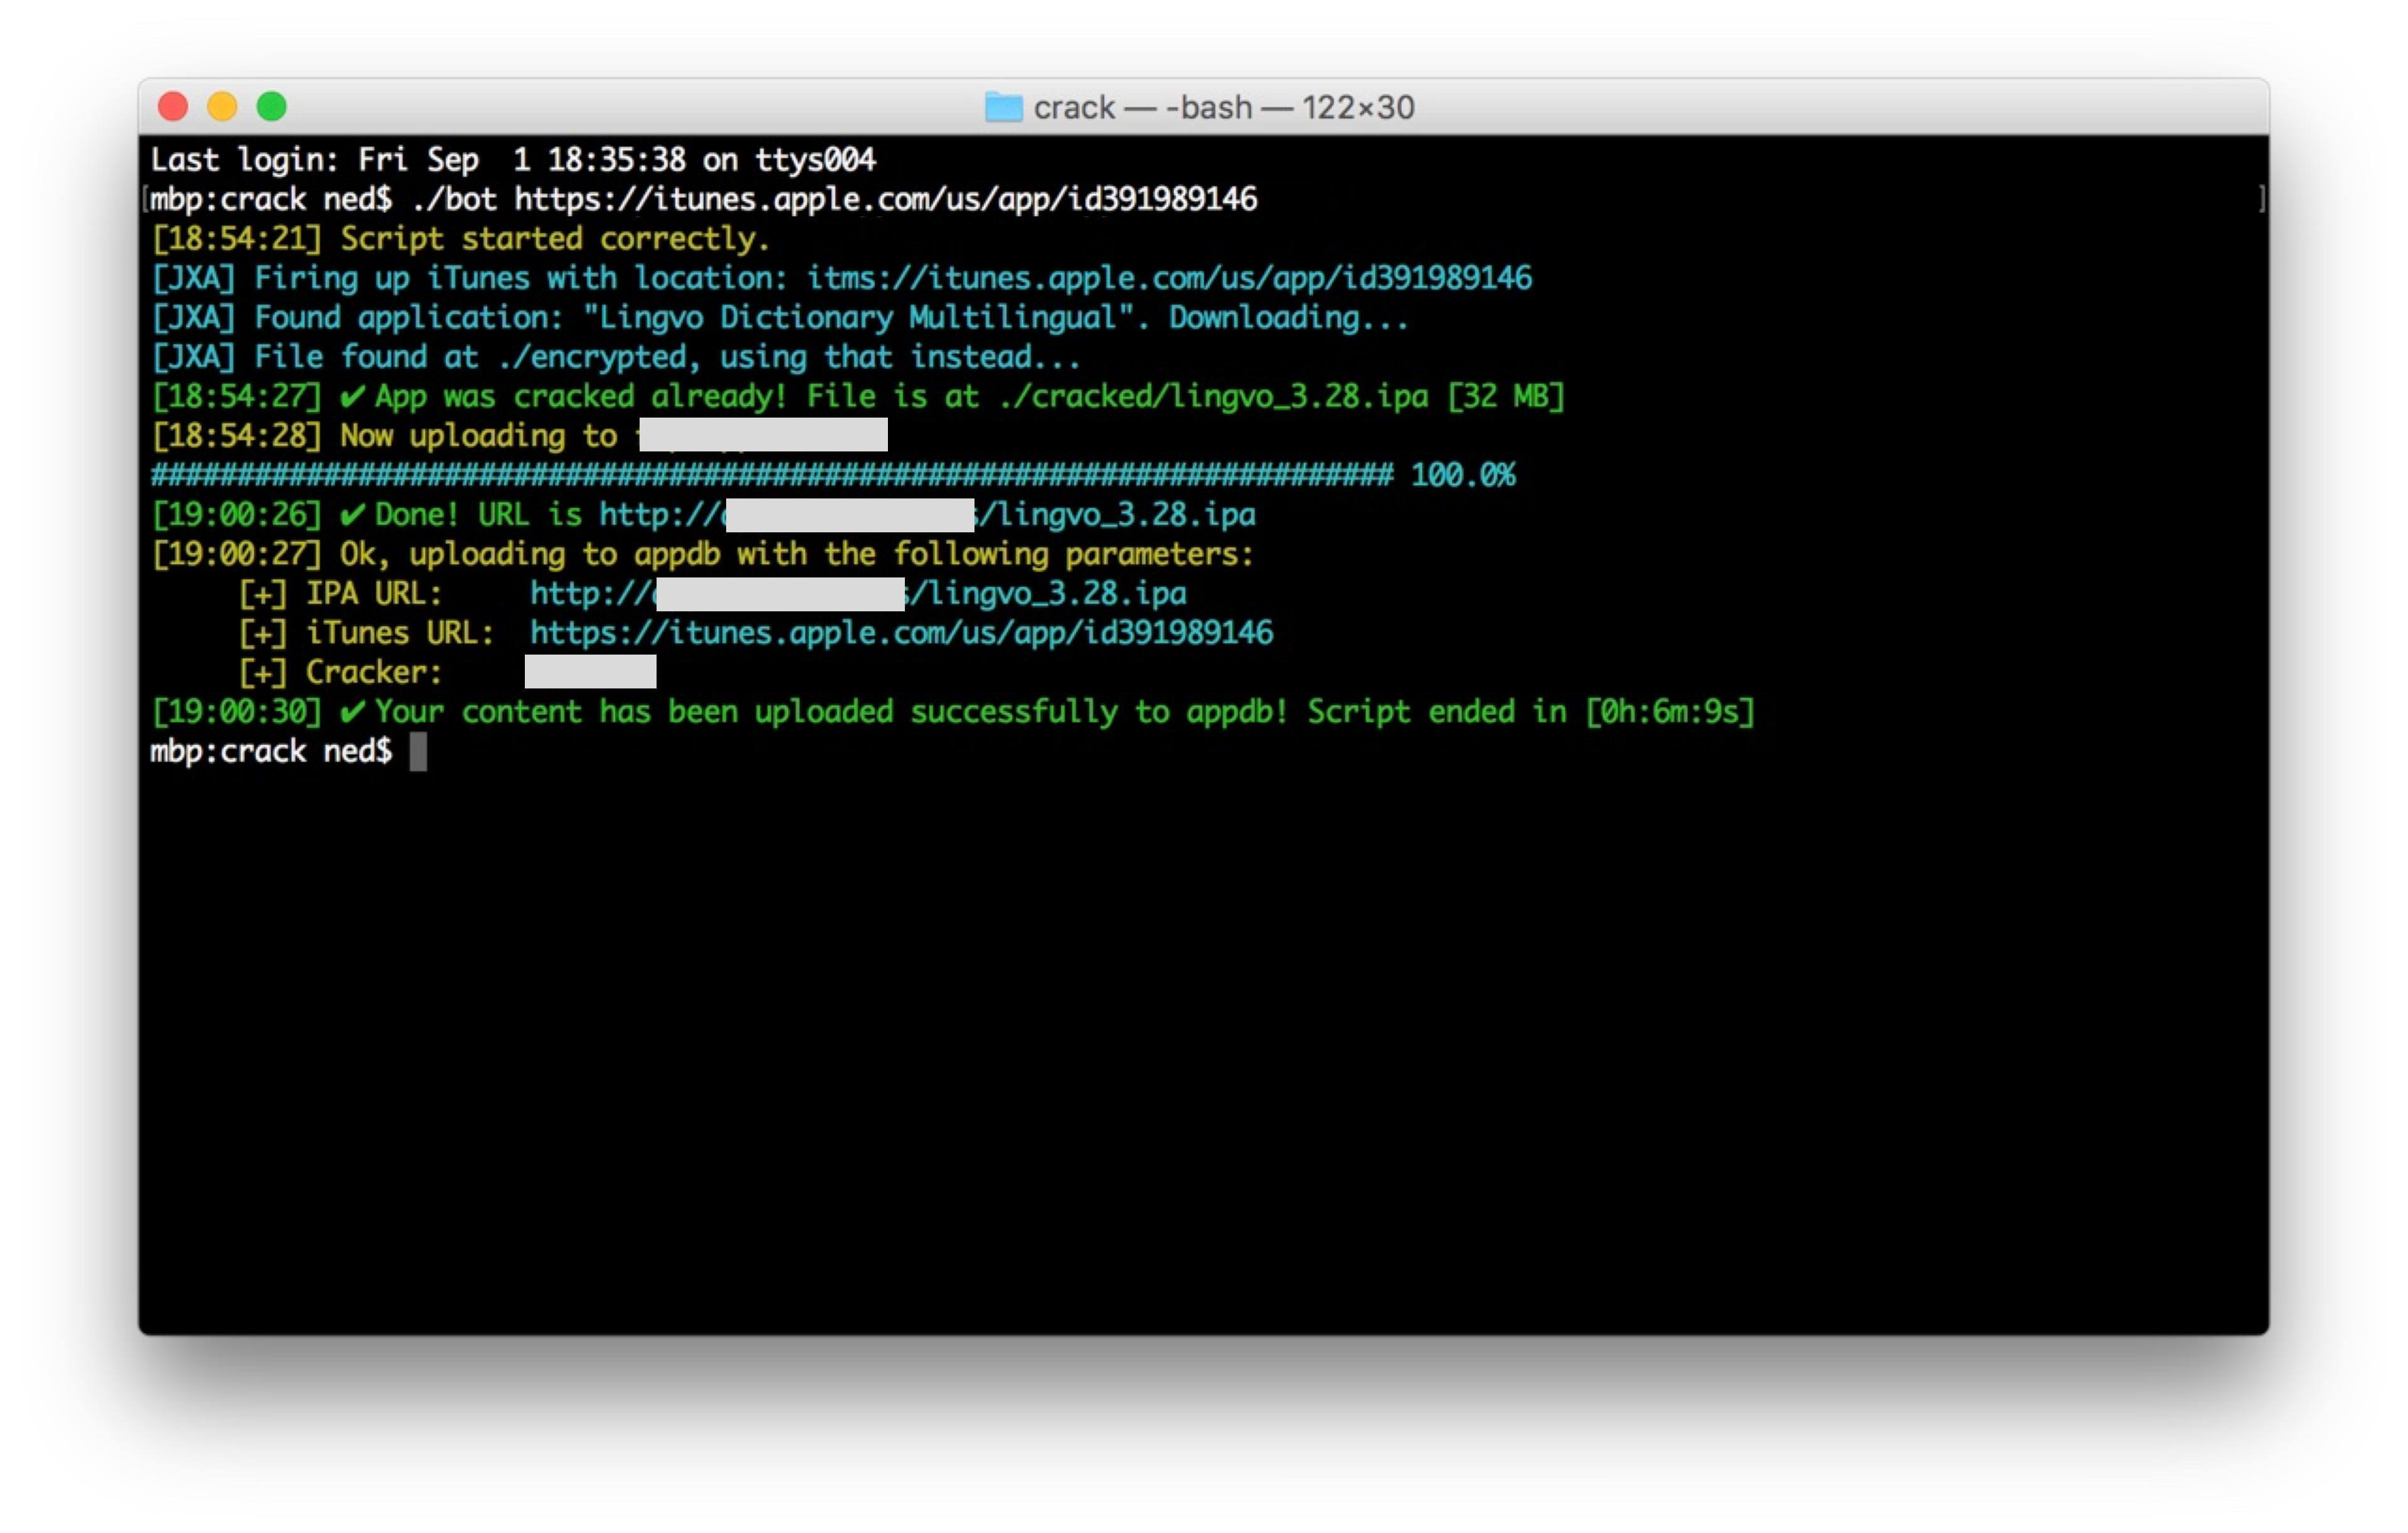Click the yellow minimize window button
This screenshot has width=2408, height=1533.
tap(222, 106)
